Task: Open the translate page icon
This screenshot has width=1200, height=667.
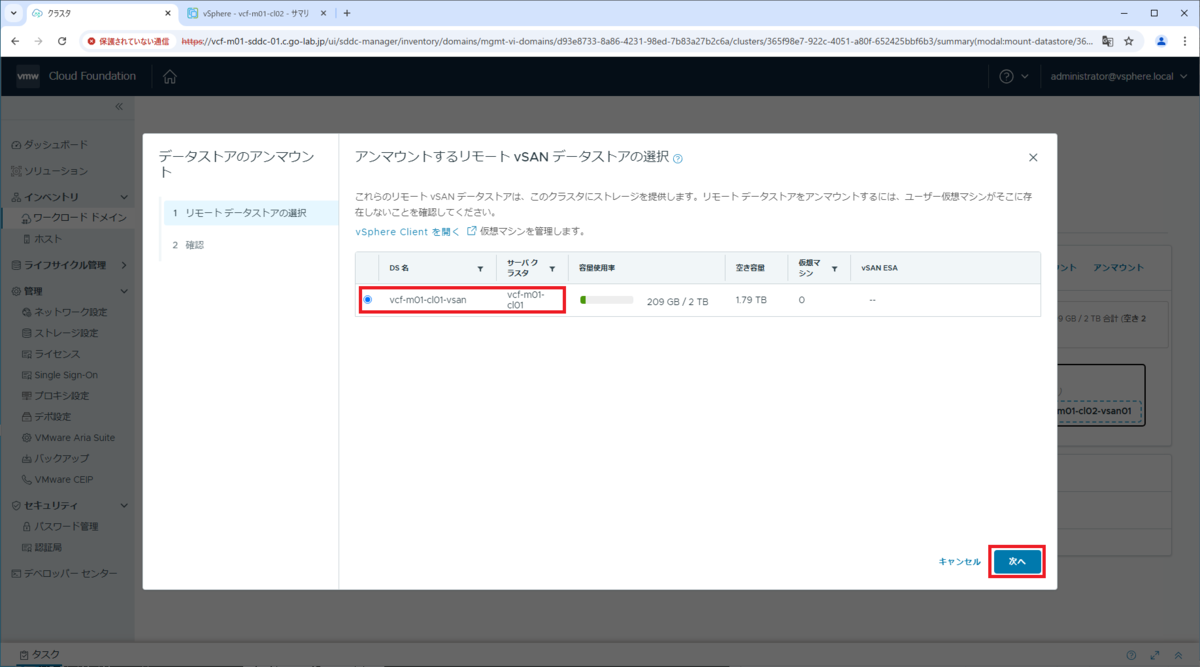Action: [x=1107, y=41]
